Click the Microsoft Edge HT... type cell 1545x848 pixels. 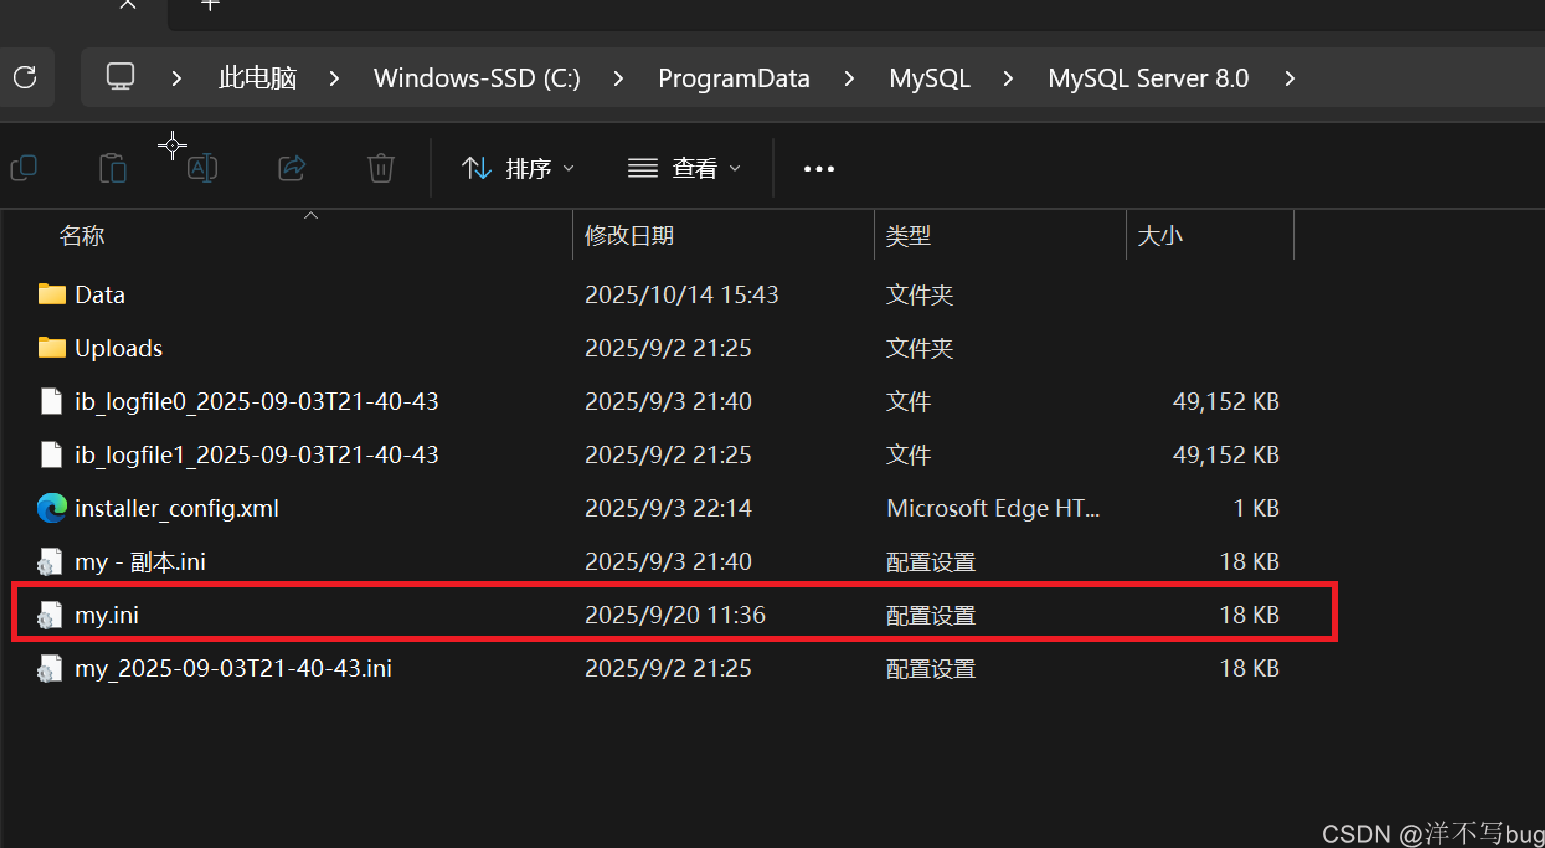pyautogui.click(x=993, y=508)
